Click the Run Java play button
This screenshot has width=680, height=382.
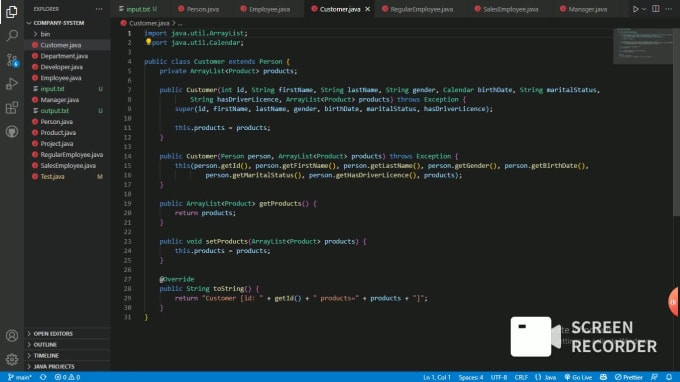(x=635, y=9)
